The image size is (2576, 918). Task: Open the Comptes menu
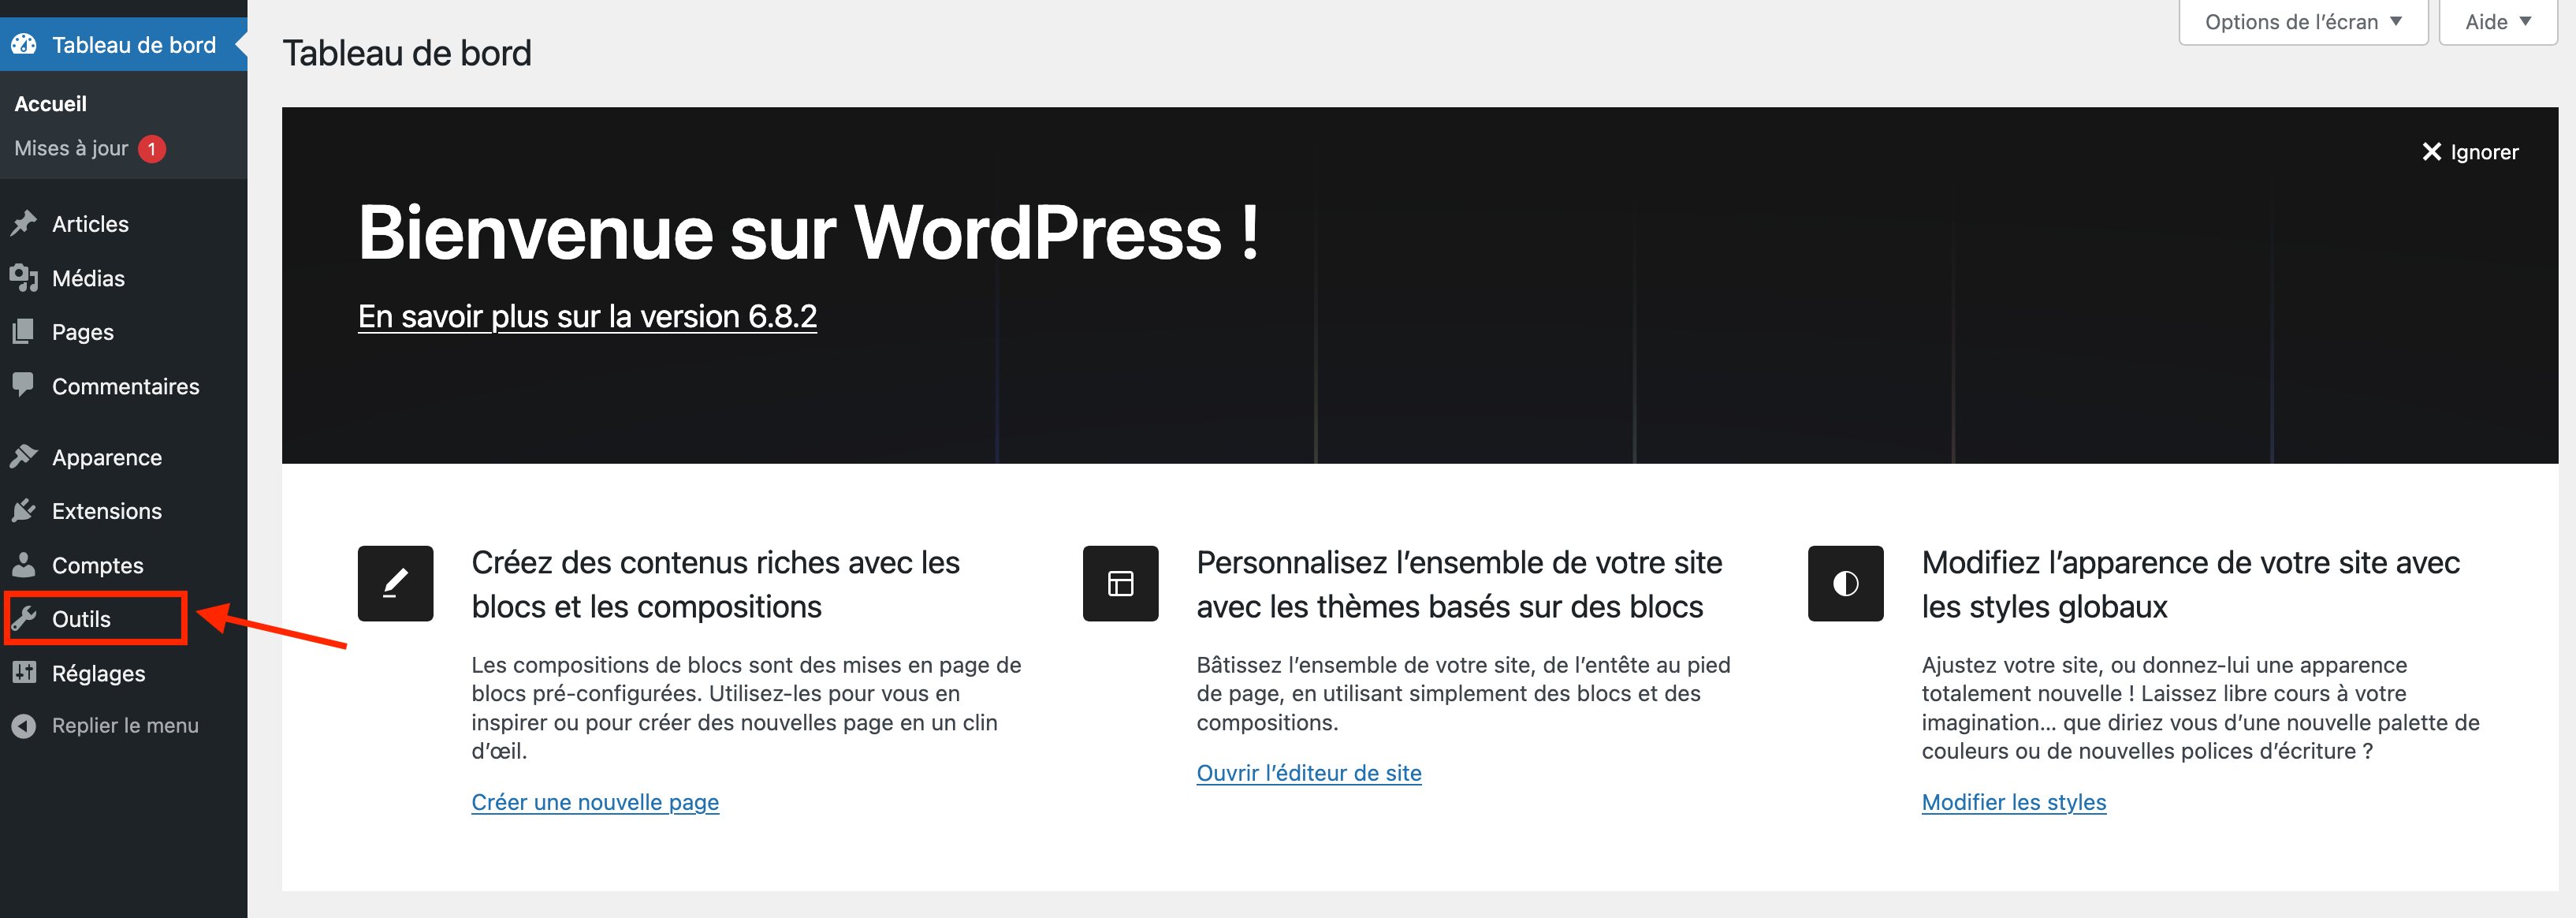[123, 564]
